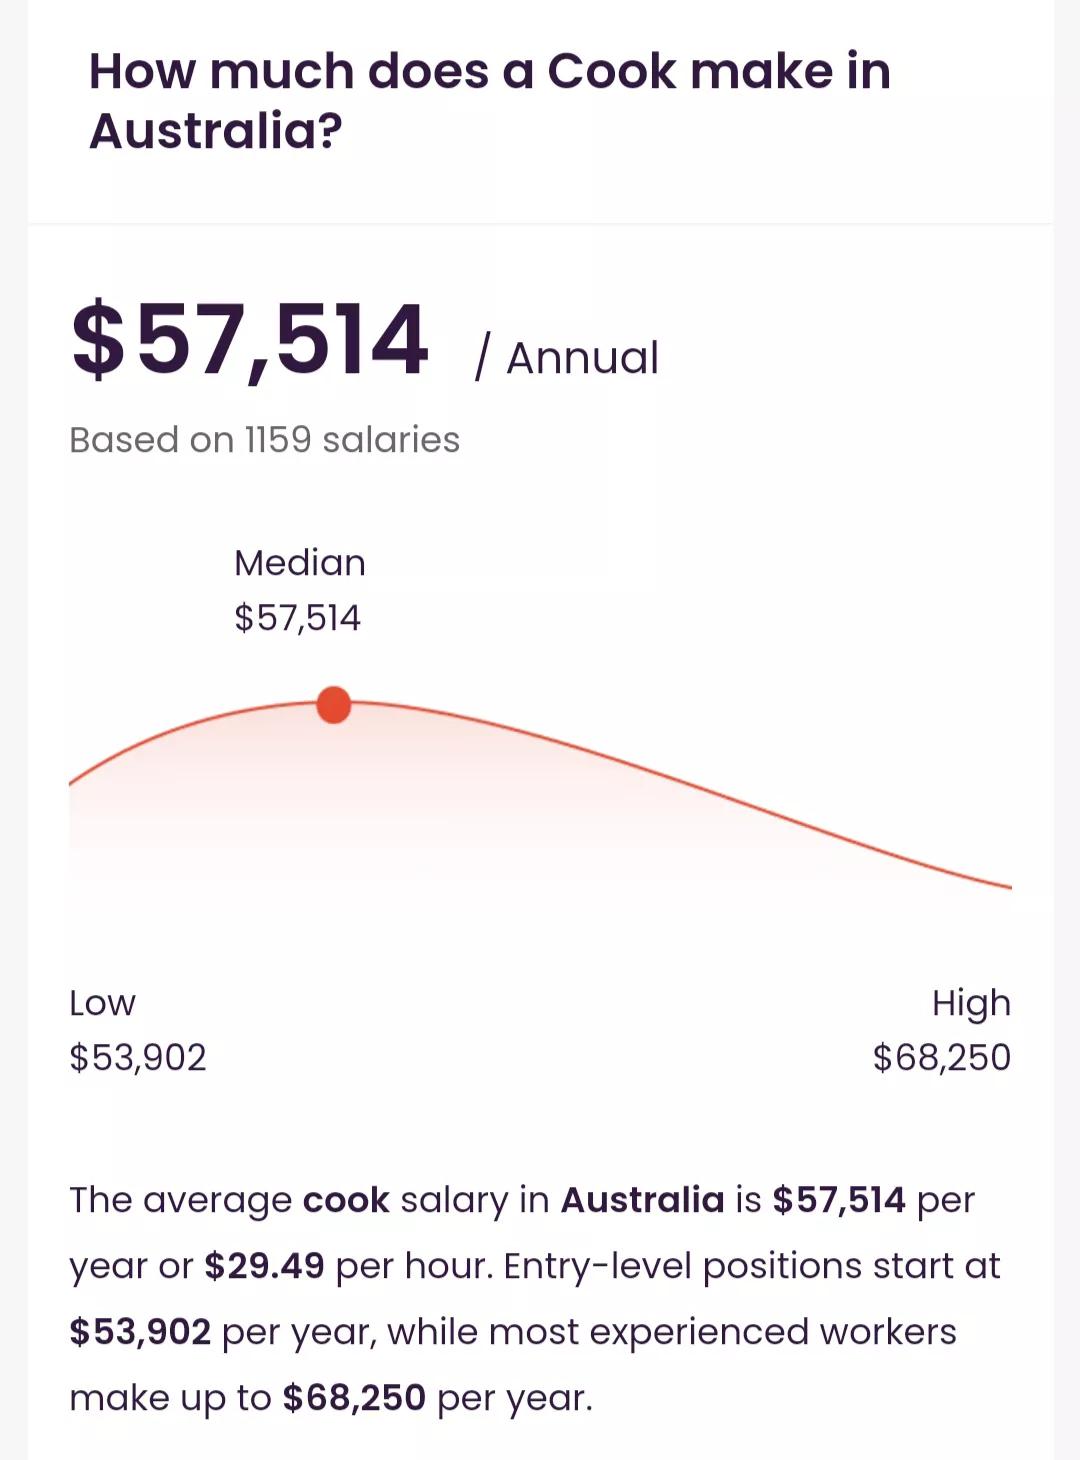Click the bold word "cook" in paragraph

click(346, 1200)
